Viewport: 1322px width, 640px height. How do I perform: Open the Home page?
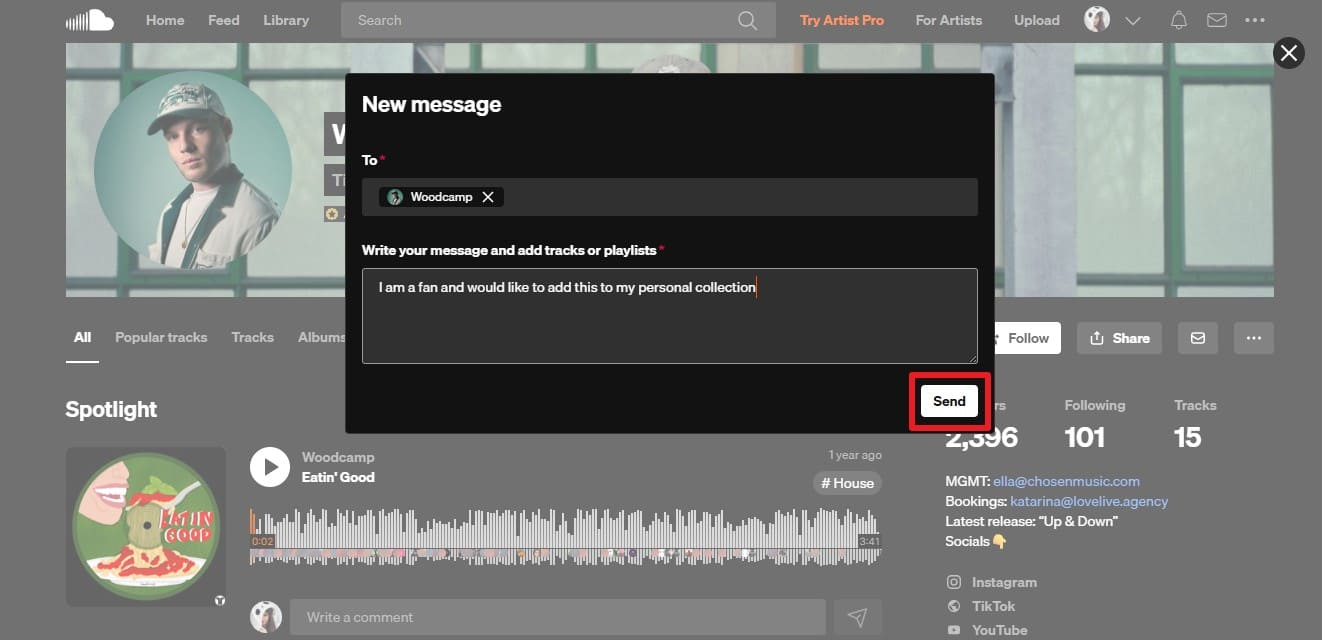(164, 20)
